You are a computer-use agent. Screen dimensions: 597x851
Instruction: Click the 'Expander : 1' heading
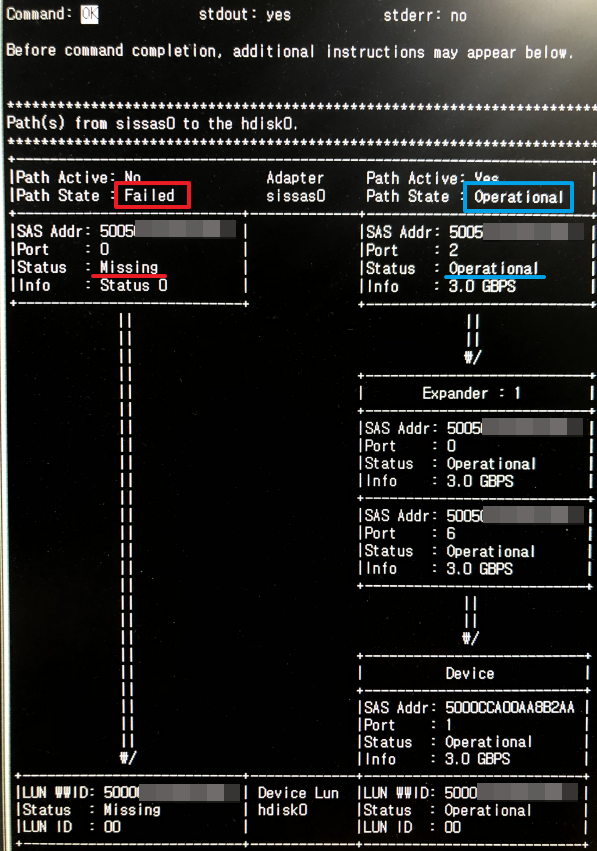(471, 393)
